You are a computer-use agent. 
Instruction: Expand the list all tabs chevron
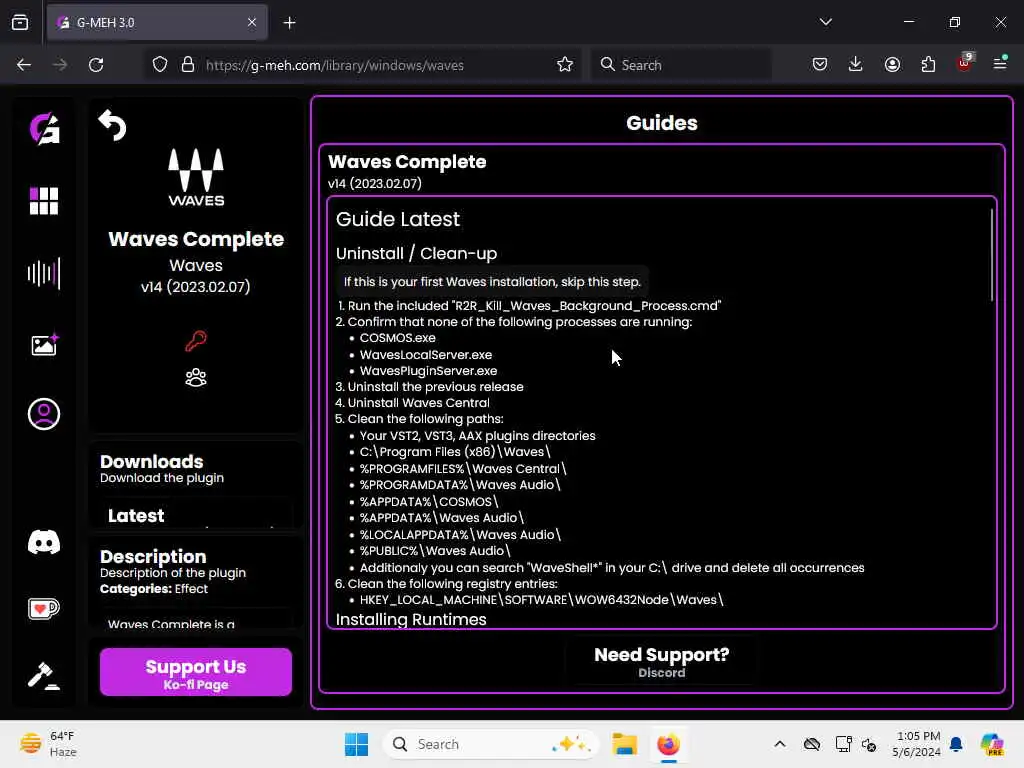click(825, 22)
